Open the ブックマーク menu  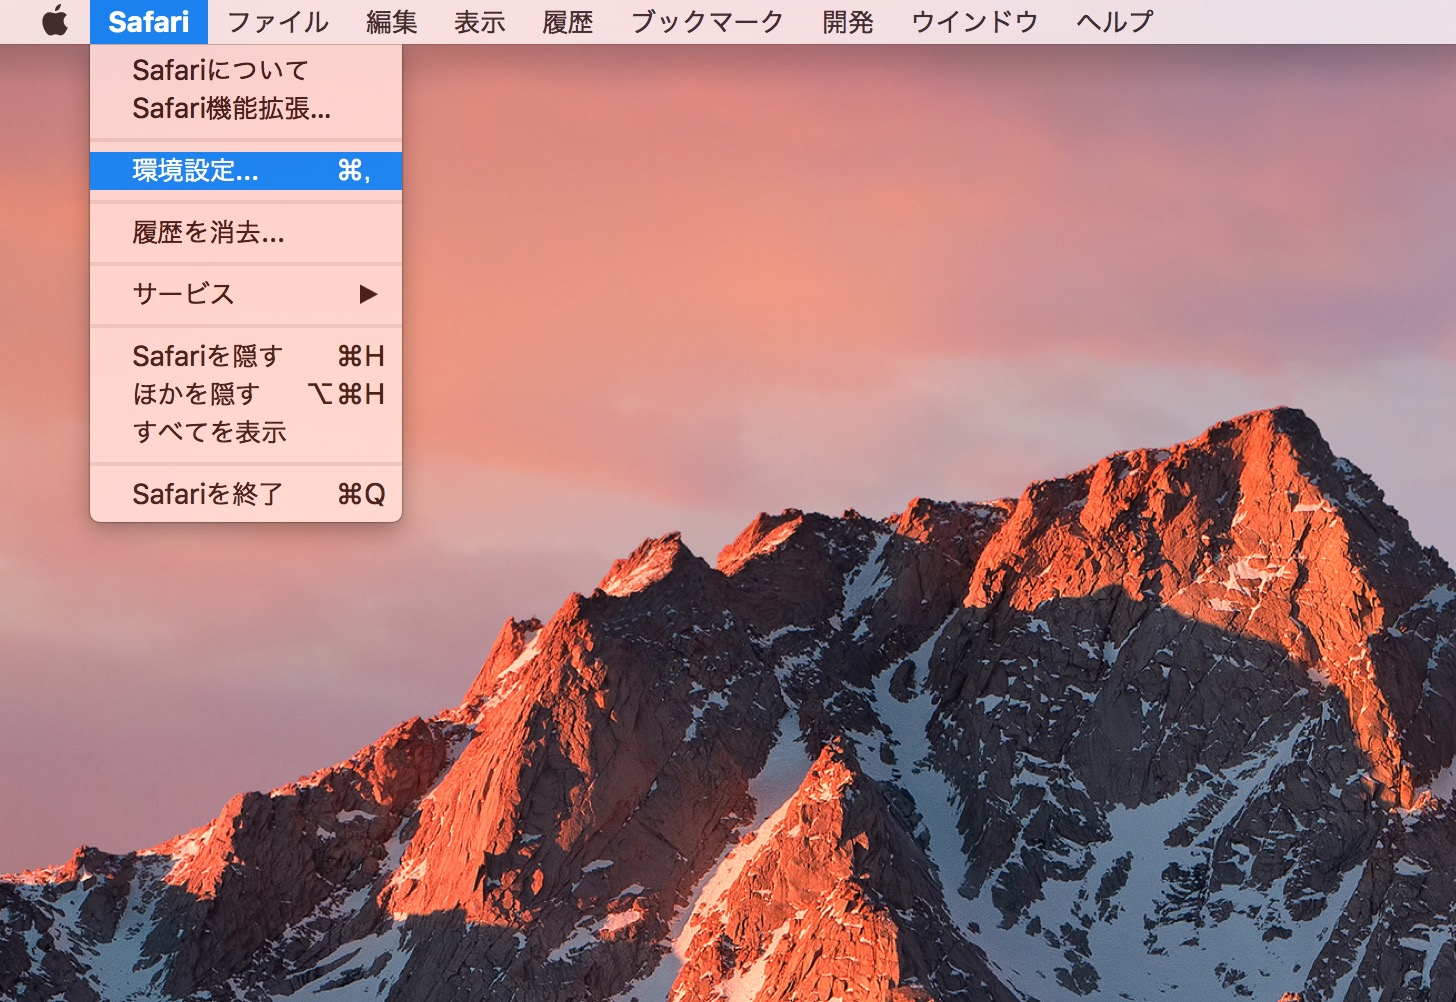click(707, 21)
